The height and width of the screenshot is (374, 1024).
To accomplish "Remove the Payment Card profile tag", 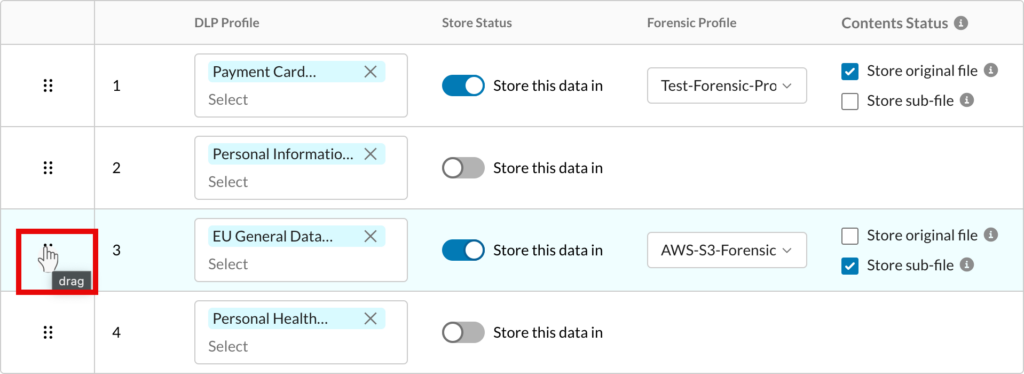I will [370, 72].
